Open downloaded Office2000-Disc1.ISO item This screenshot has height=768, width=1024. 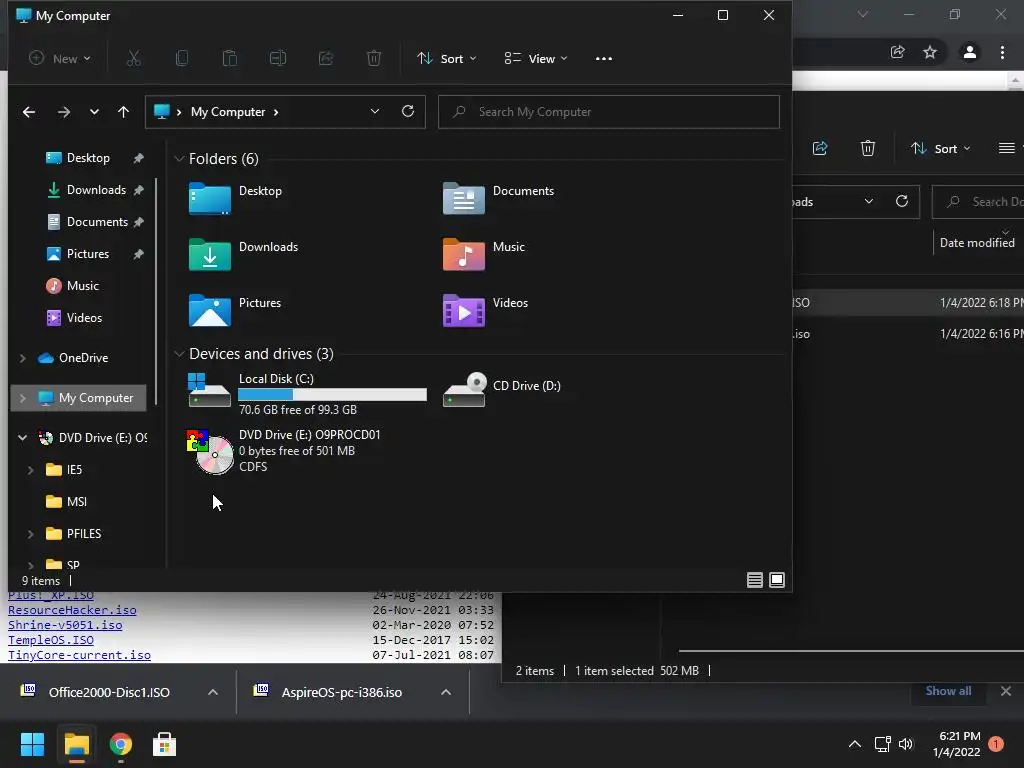(109, 692)
